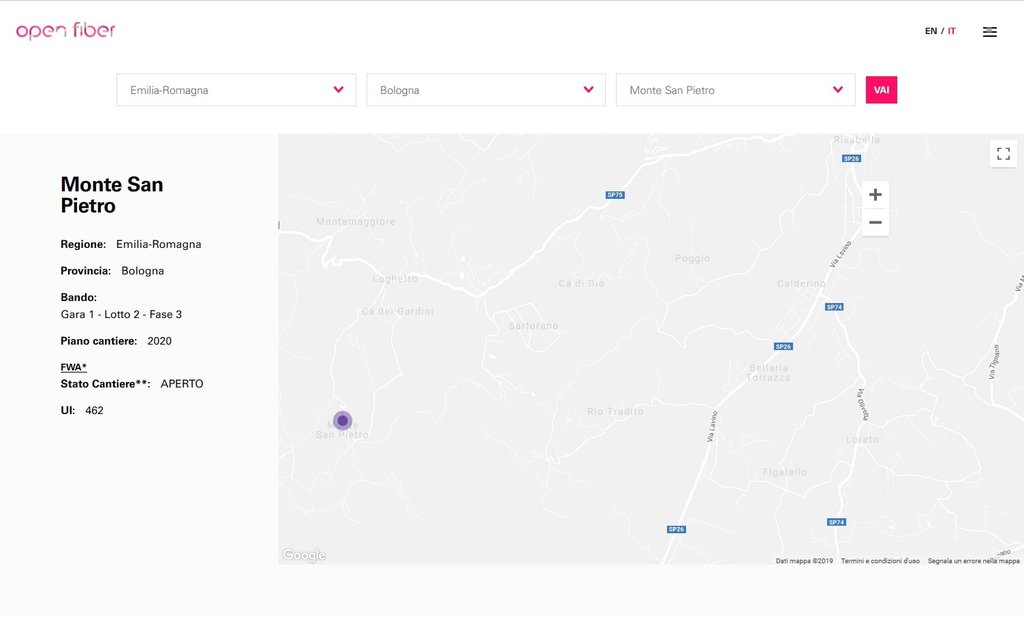Open the FWA* link
1024x617 pixels.
click(x=74, y=367)
